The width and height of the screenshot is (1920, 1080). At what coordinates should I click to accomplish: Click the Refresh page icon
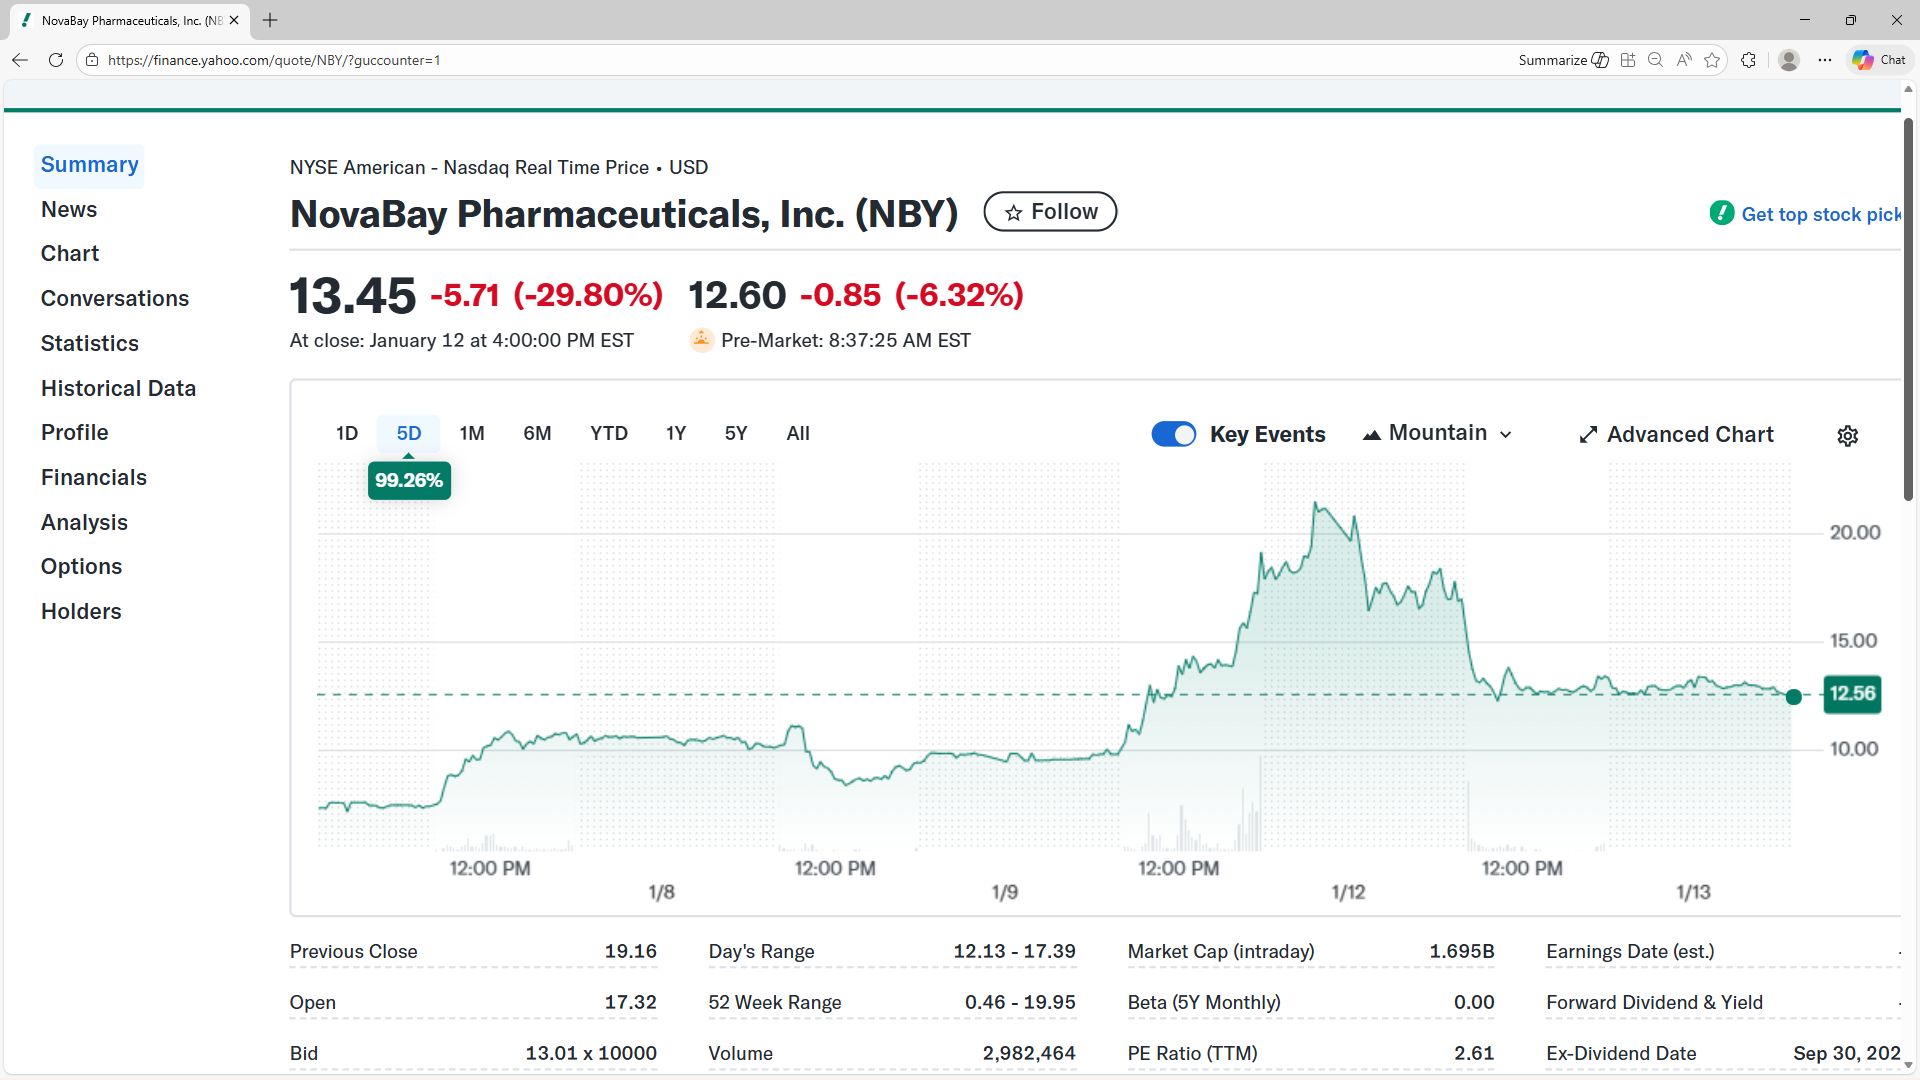click(56, 60)
